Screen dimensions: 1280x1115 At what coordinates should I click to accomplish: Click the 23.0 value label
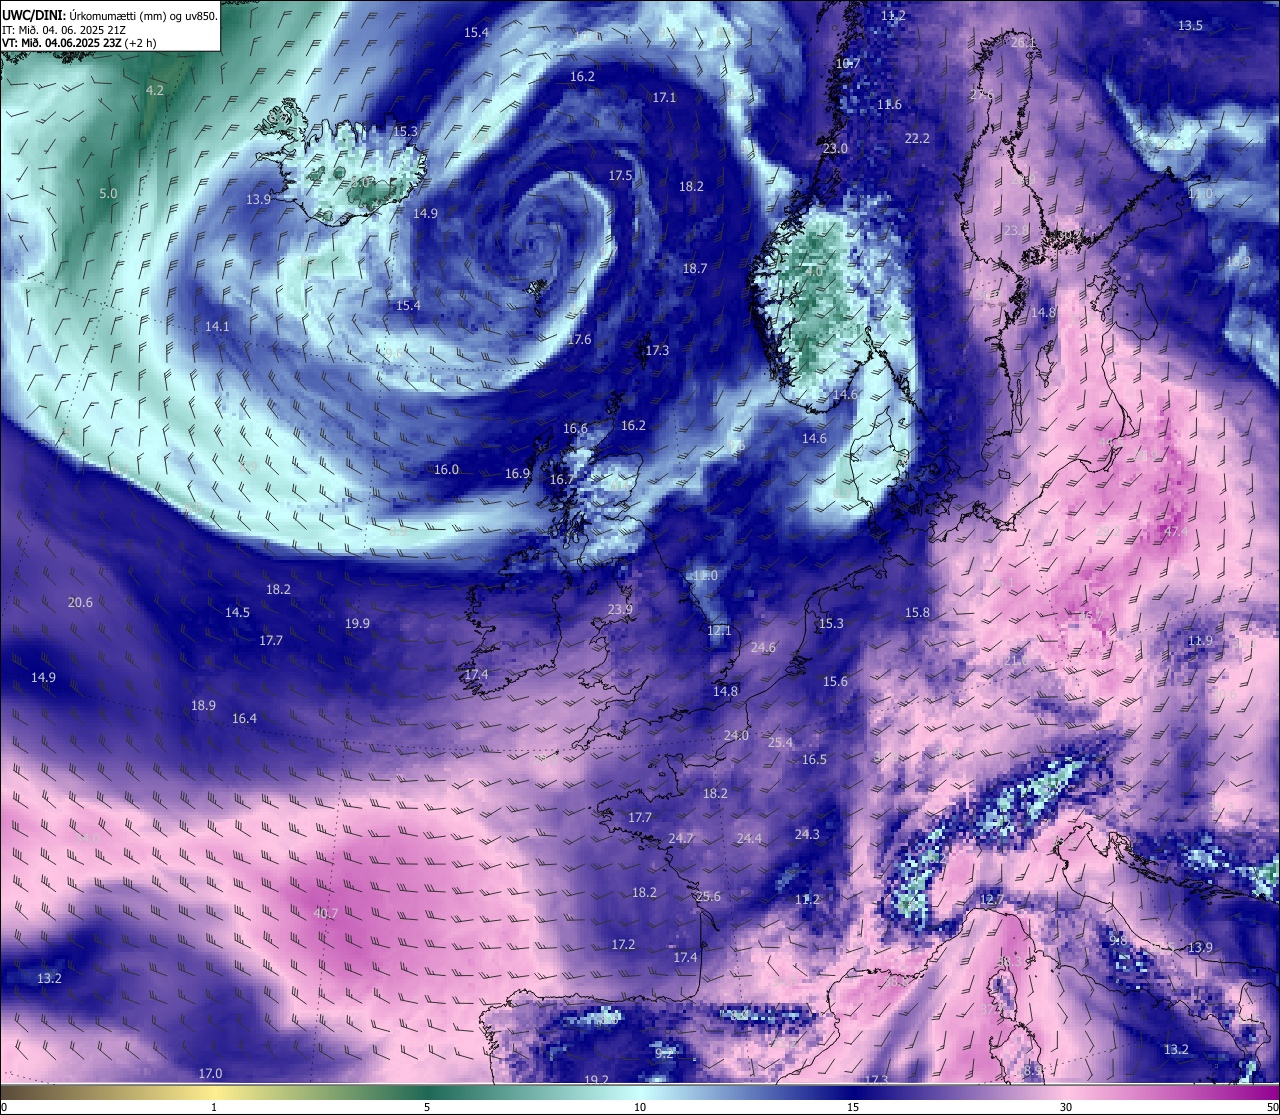[835, 148]
